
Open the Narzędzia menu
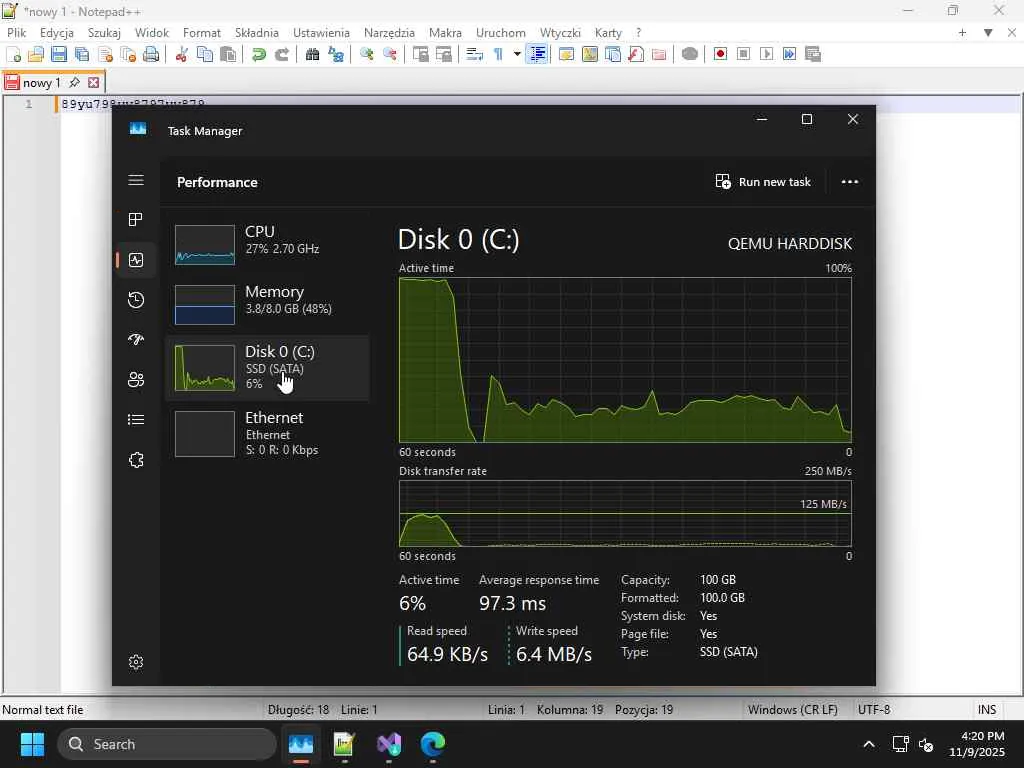pos(389,33)
